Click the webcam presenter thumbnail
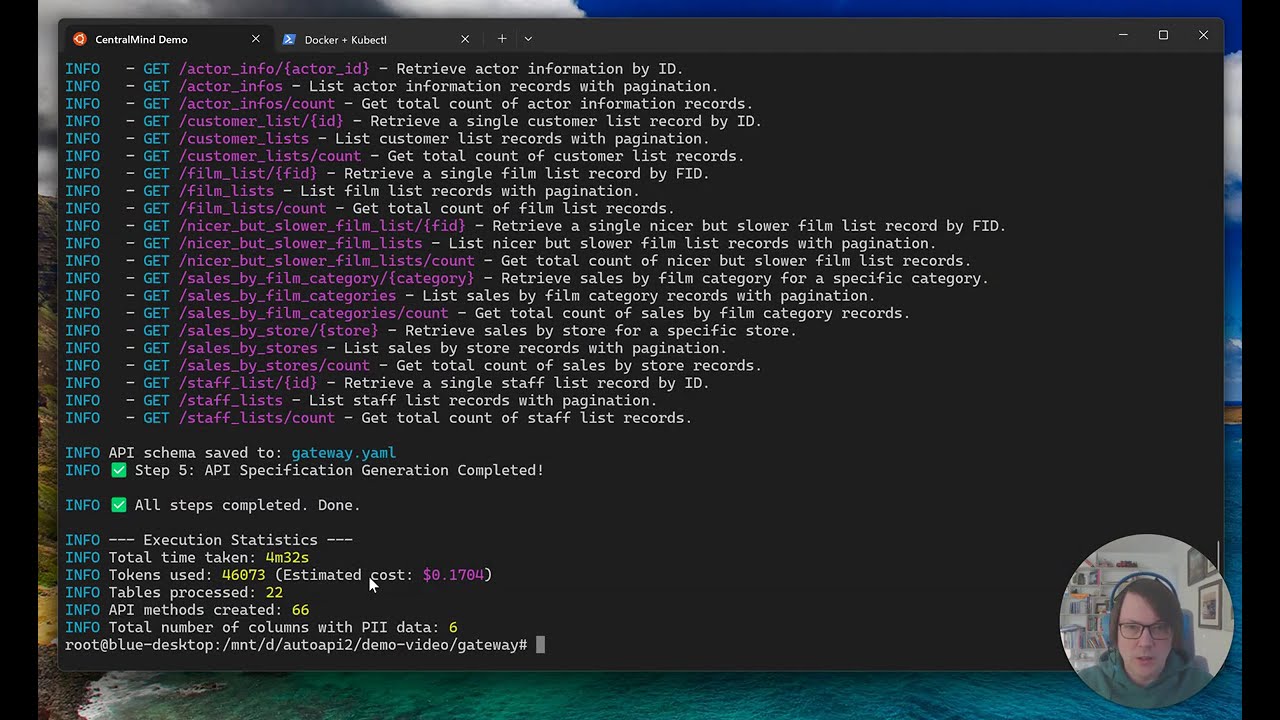This screenshot has width=1280, height=720. [1146, 620]
